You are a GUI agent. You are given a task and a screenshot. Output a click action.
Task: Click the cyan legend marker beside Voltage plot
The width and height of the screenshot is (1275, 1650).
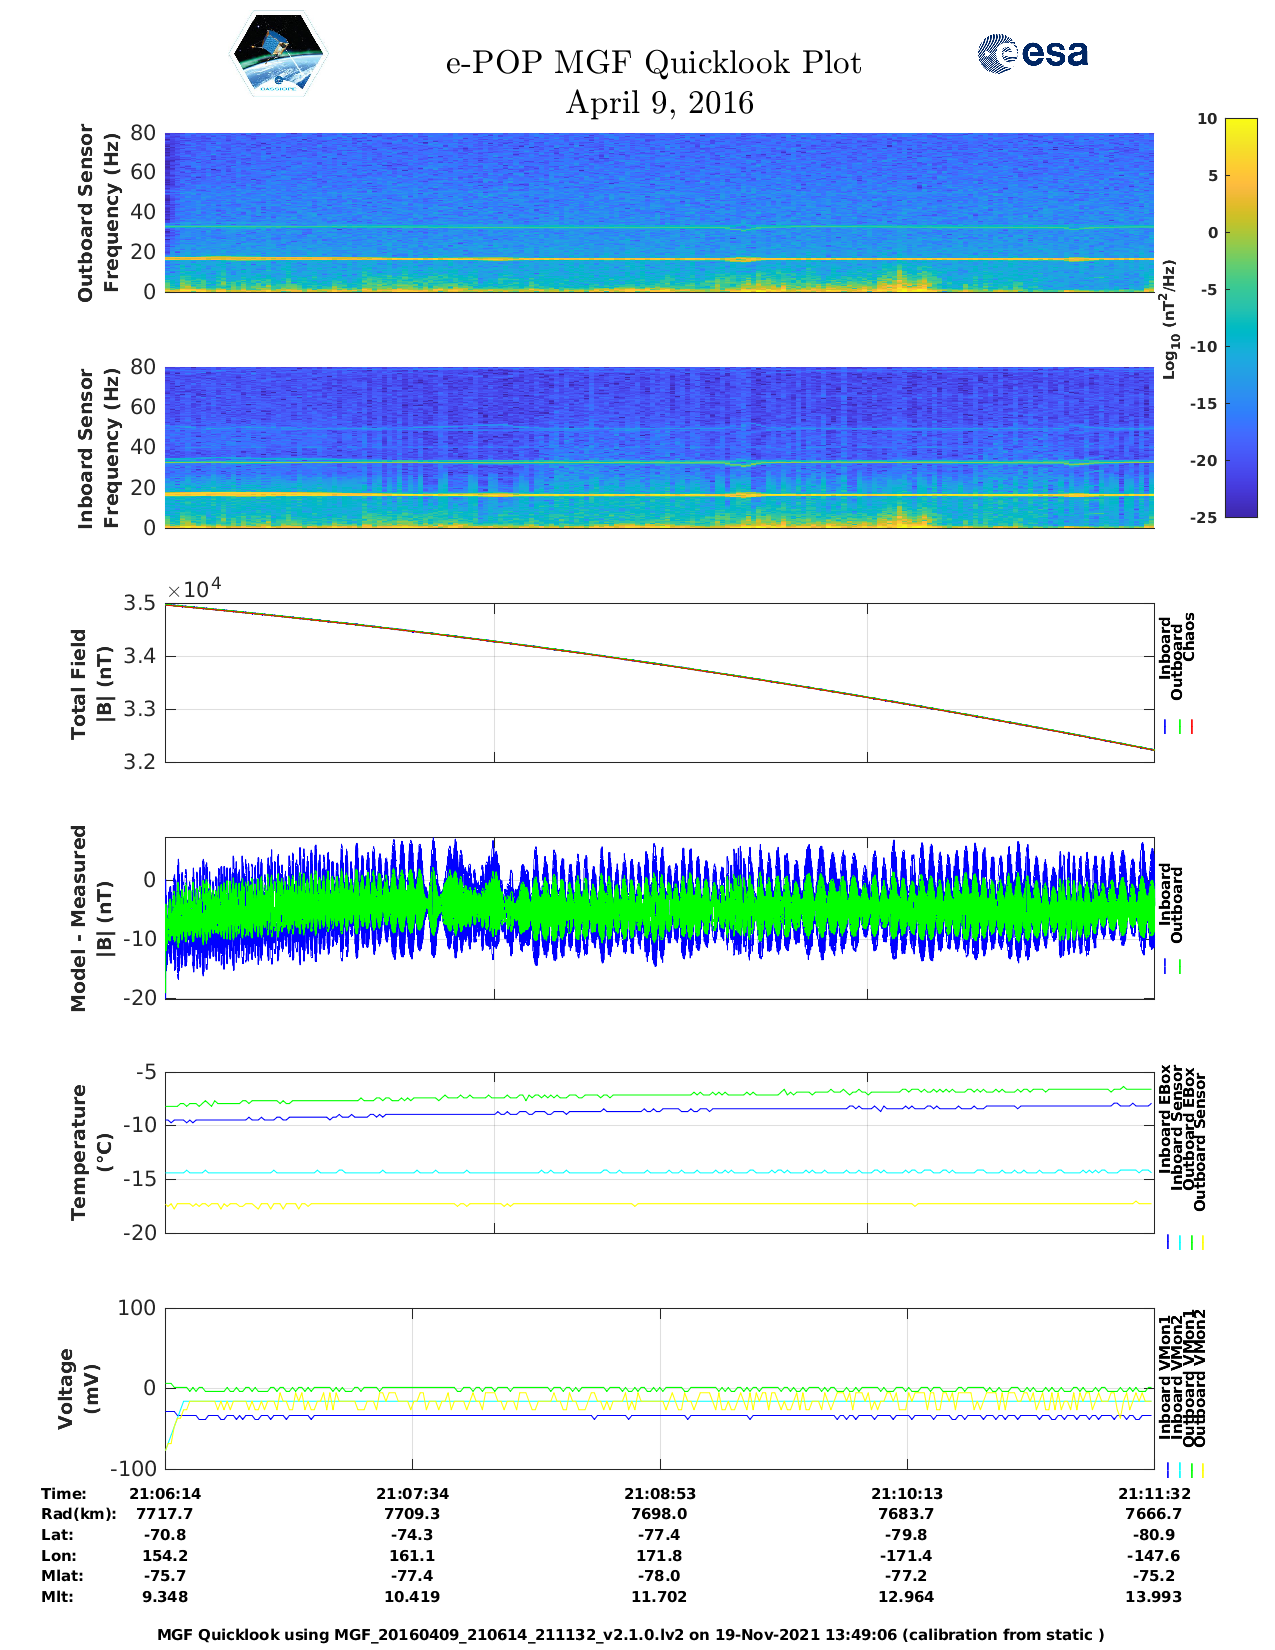click(1179, 1470)
